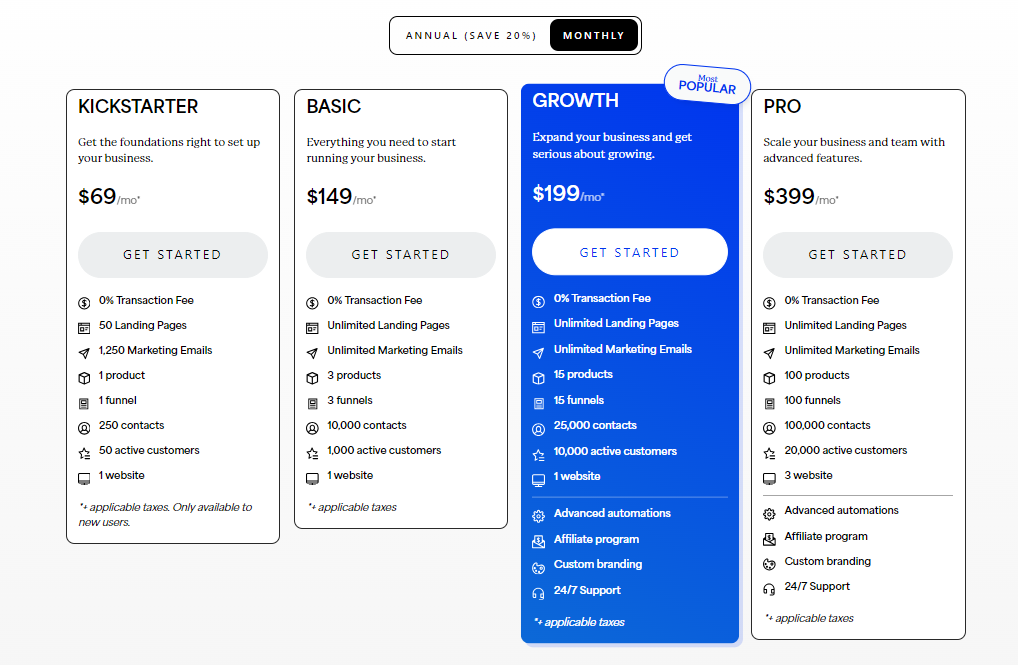Image resolution: width=1018 pixels, height=665 pixels.
Task: Click the star icon beside 50 active customers
Action: pos(84,453)
